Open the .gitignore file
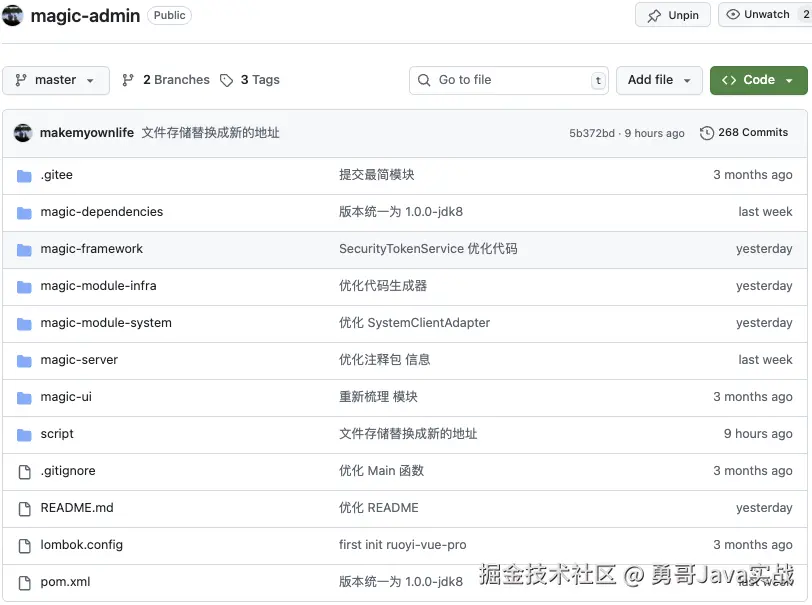Viewport: 812px width, 605px height. coord(68,471)
